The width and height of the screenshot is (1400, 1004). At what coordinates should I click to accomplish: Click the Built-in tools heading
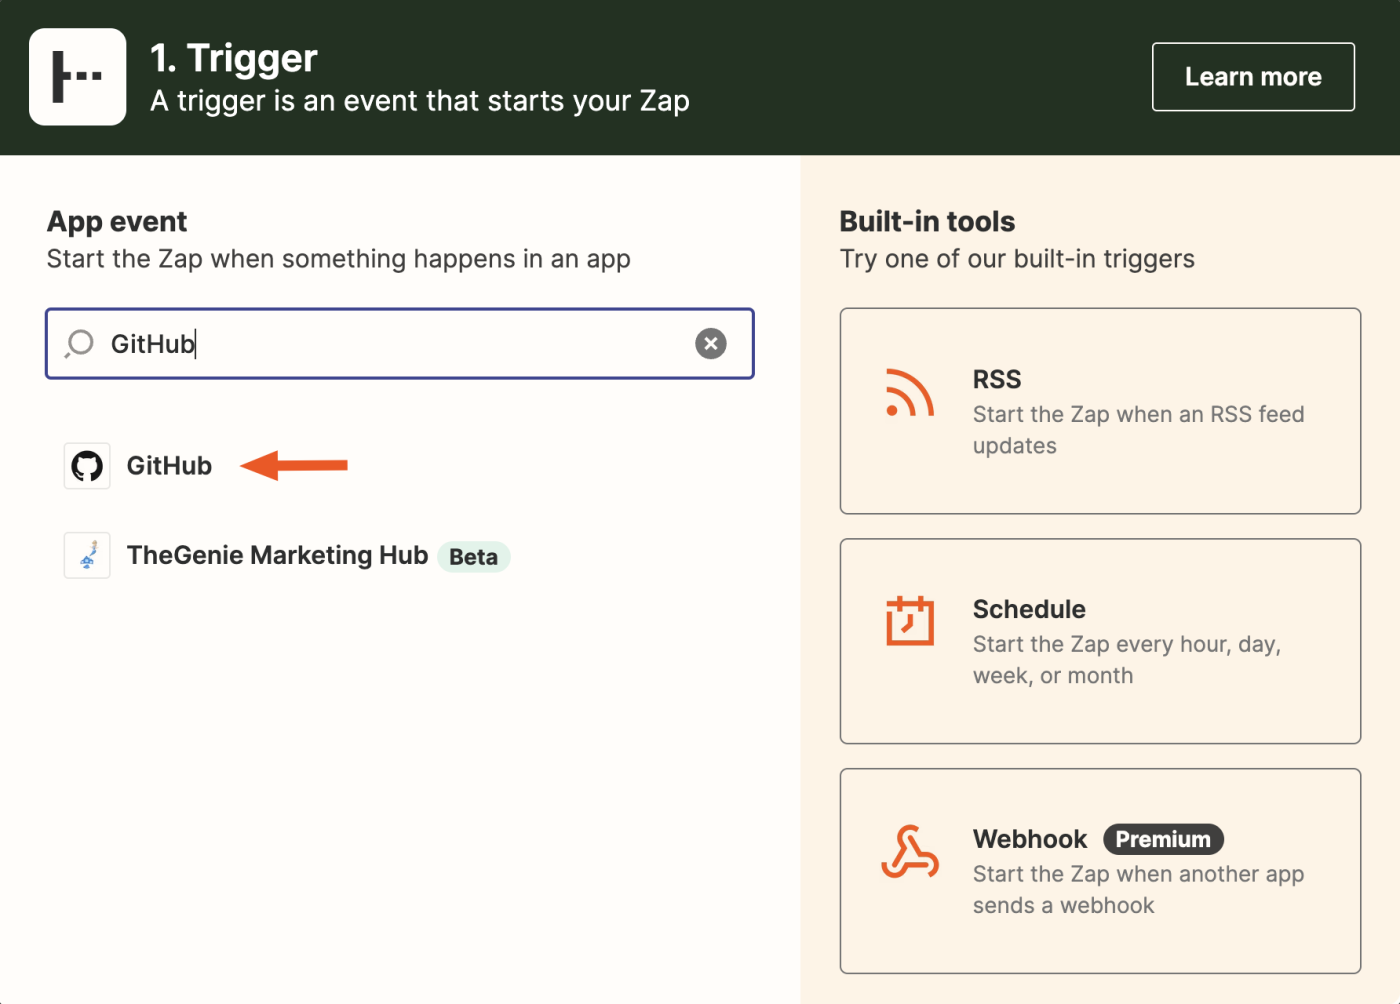click(927, 221)
